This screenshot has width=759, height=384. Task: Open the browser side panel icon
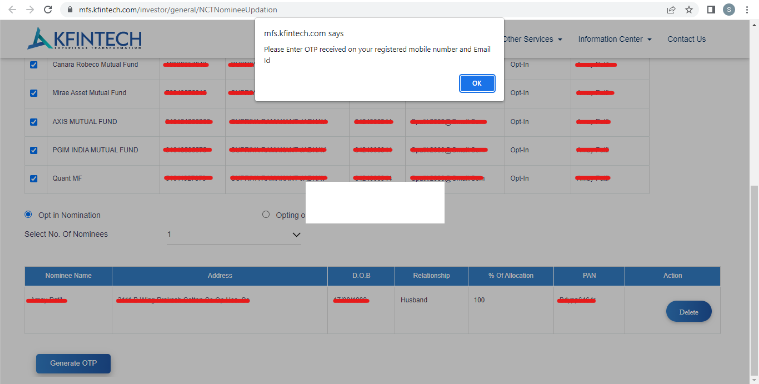pyautogui.click(x=711, y=10)
